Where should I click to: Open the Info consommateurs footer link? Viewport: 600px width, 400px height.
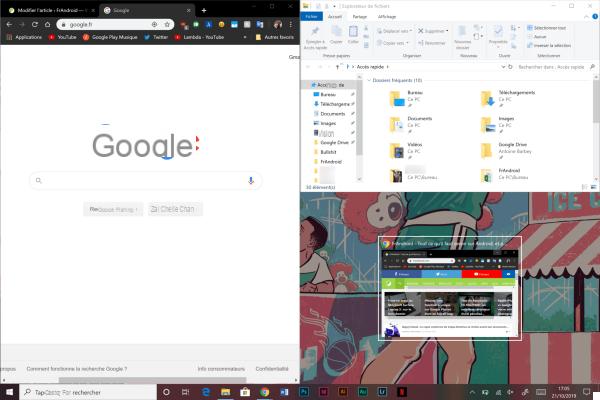221,369
